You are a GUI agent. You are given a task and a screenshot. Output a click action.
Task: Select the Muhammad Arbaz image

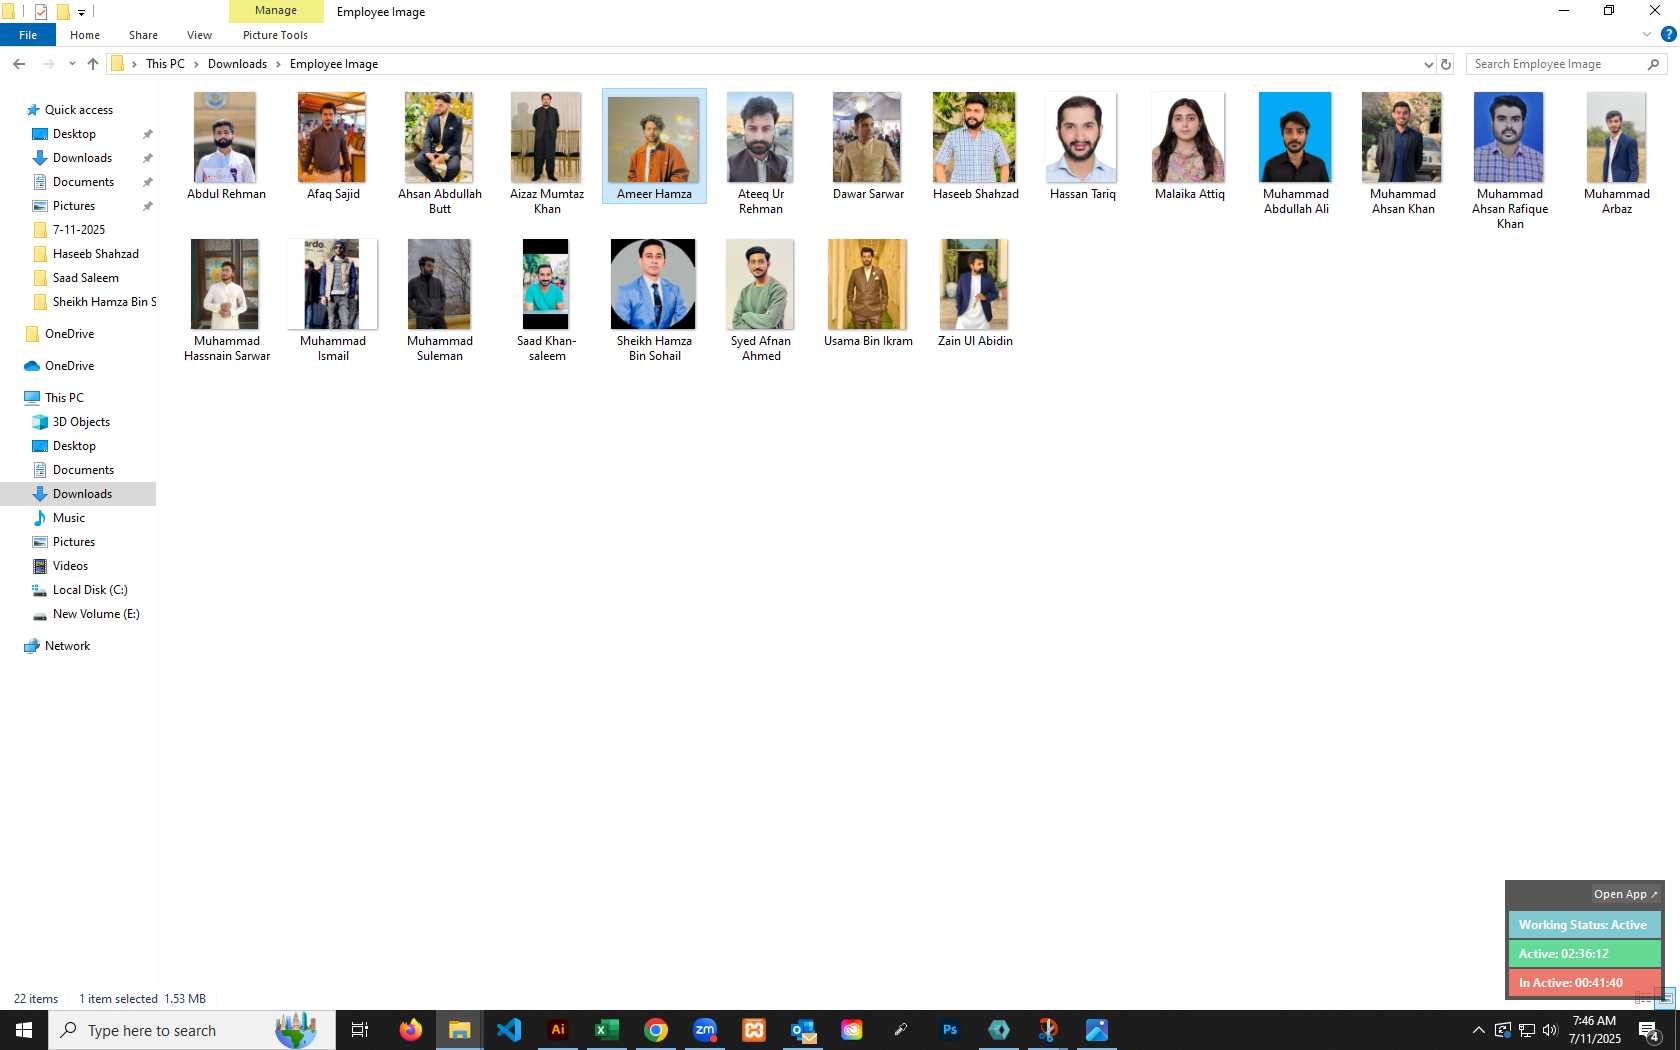coord(1617,153)
